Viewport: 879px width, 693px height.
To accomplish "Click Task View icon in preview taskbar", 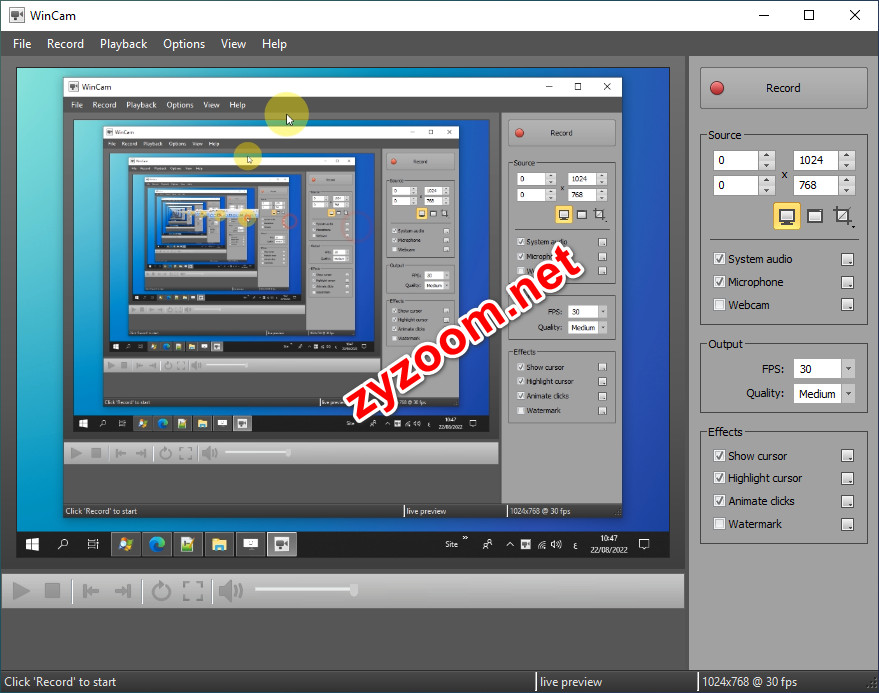I will pos(93,544).
